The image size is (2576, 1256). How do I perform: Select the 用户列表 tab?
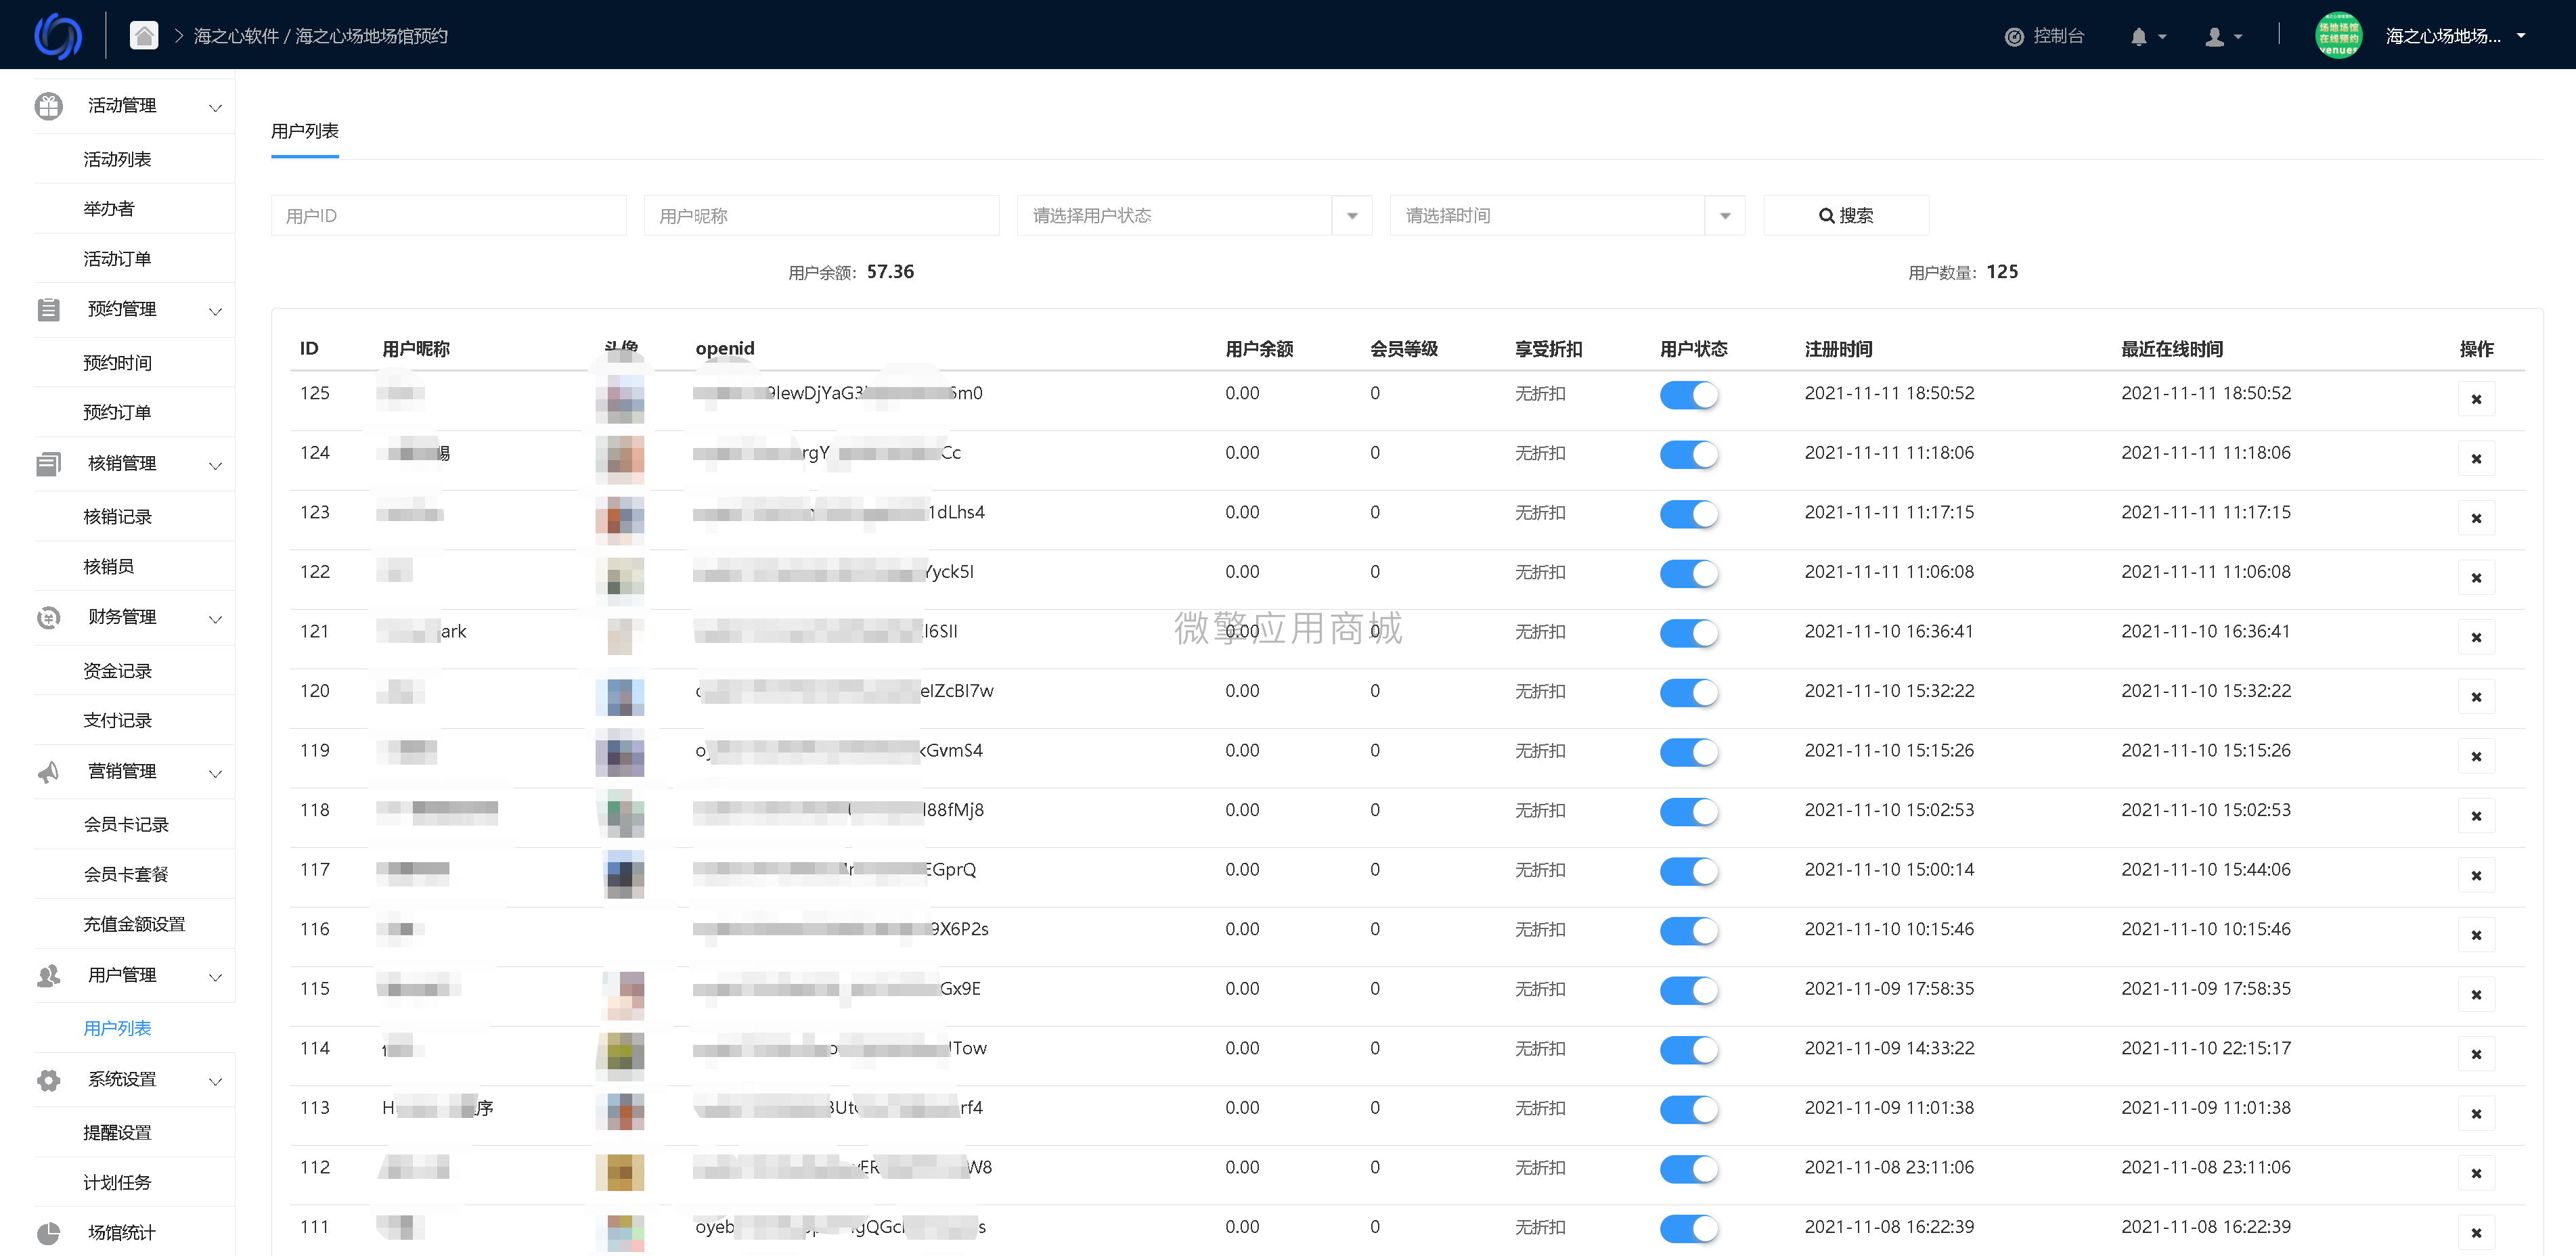coord(304,132)
